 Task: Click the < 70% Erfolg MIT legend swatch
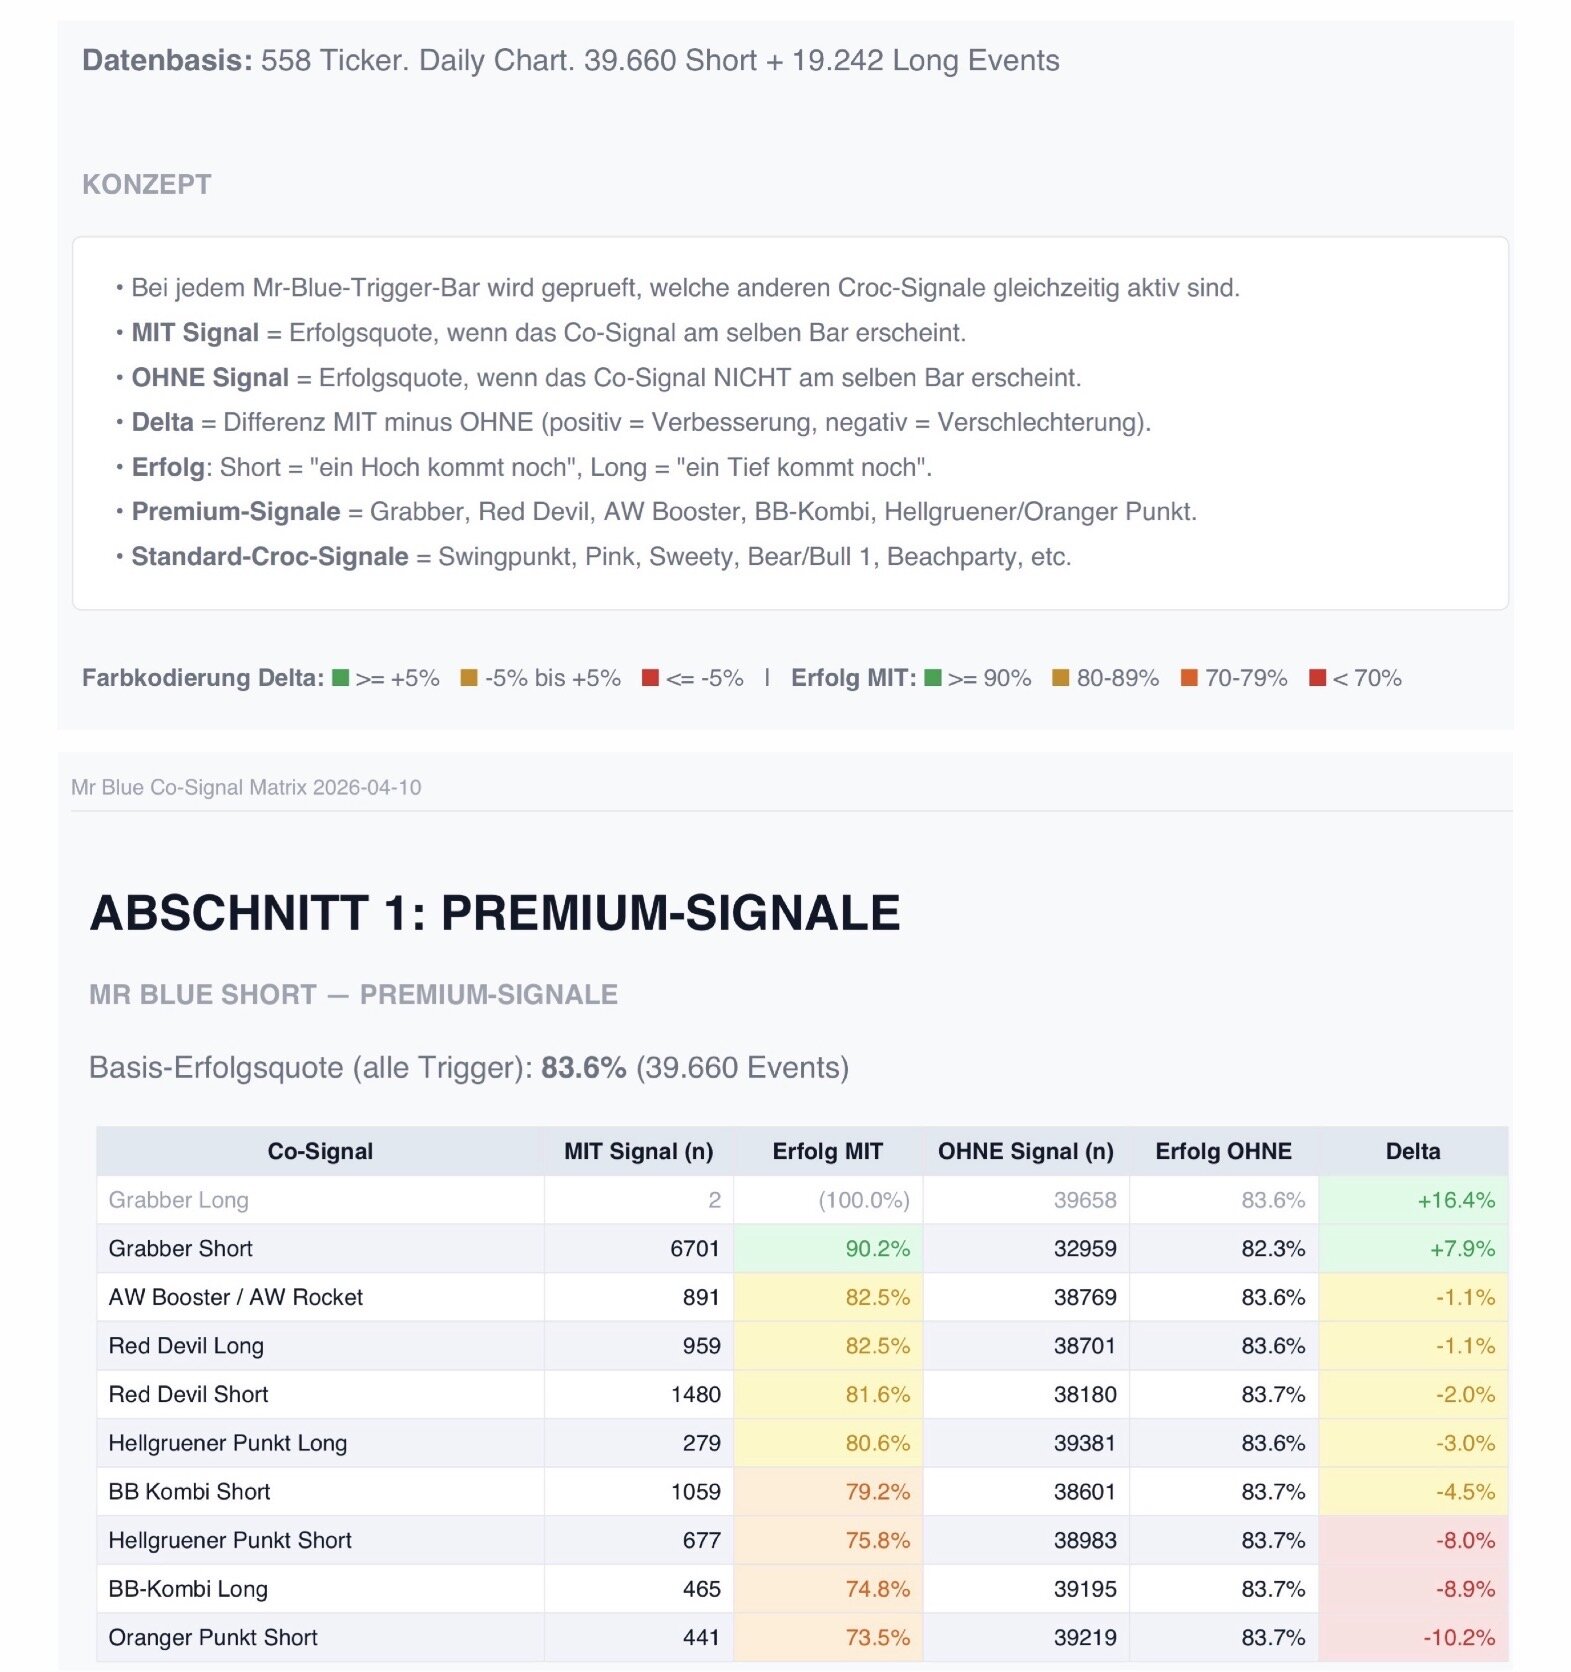point(1317,678)
